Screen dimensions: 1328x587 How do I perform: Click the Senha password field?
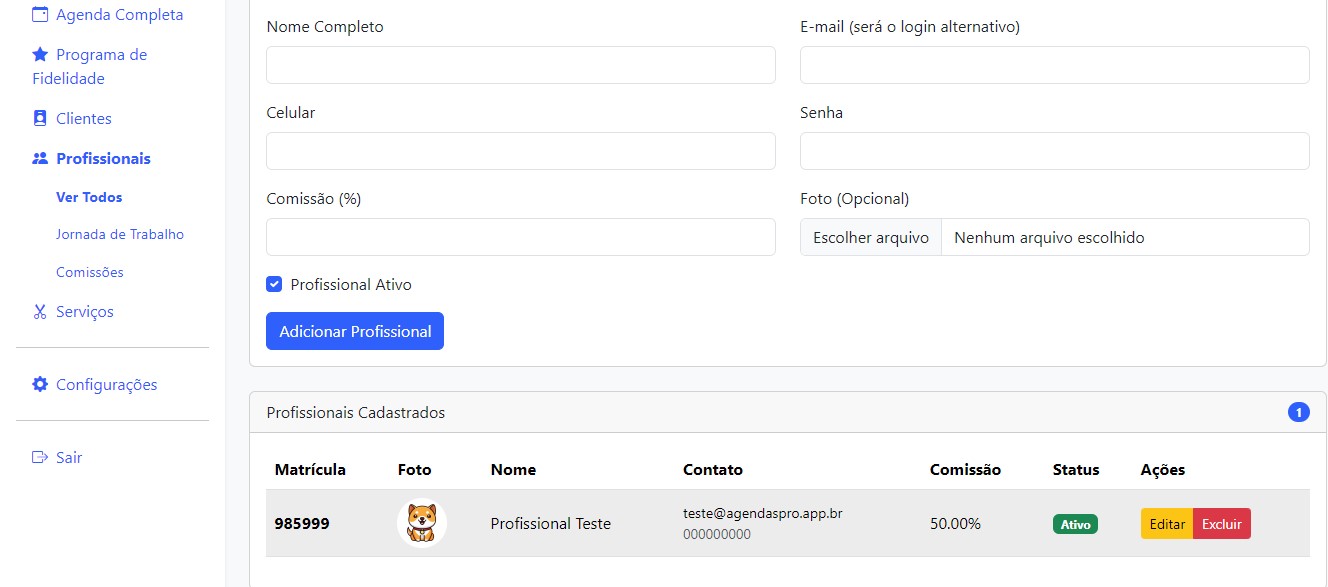tap(1054, 150)
